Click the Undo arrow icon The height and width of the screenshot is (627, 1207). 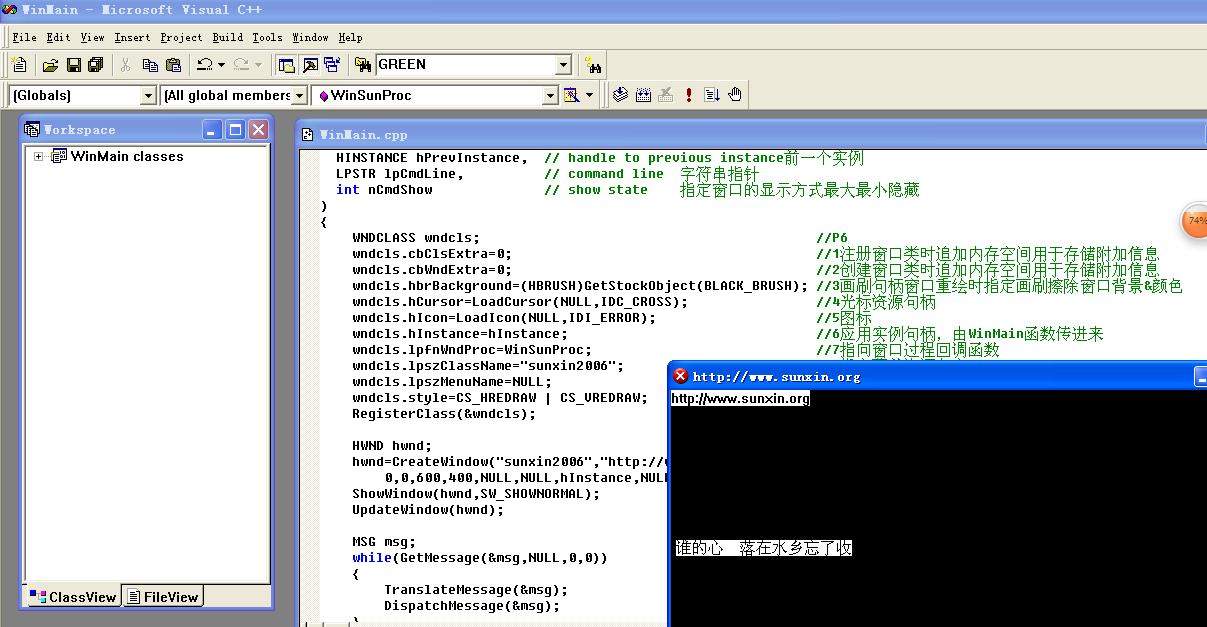(x=204, y=65)
